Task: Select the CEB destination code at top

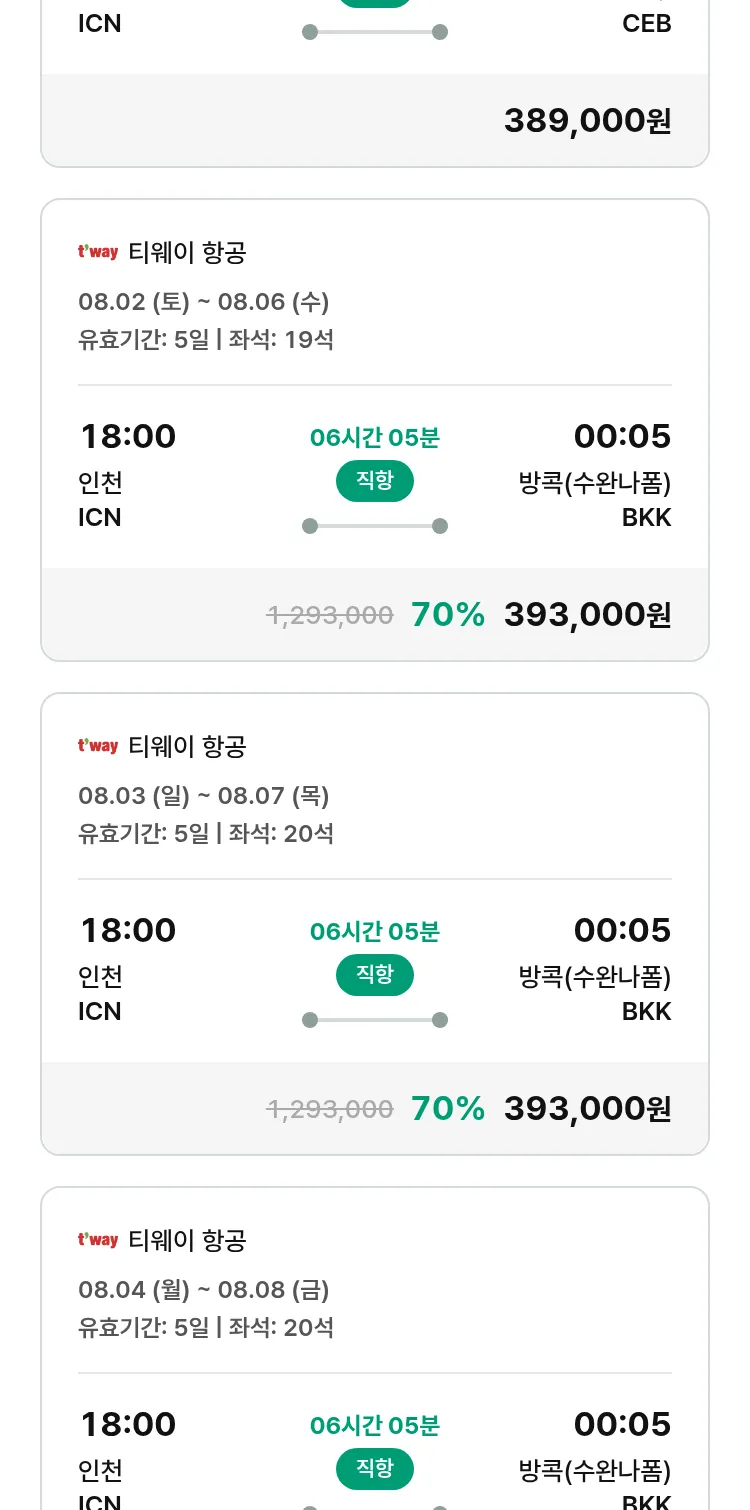Action: point(647,23)
